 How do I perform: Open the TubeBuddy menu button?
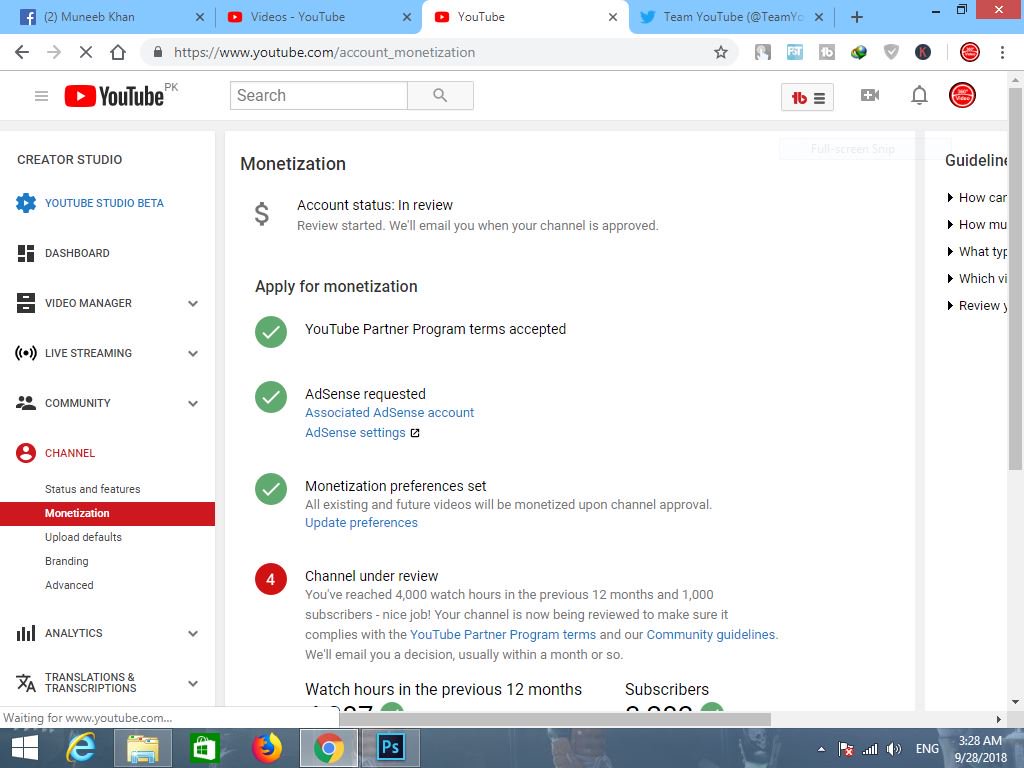pos(807,98)
